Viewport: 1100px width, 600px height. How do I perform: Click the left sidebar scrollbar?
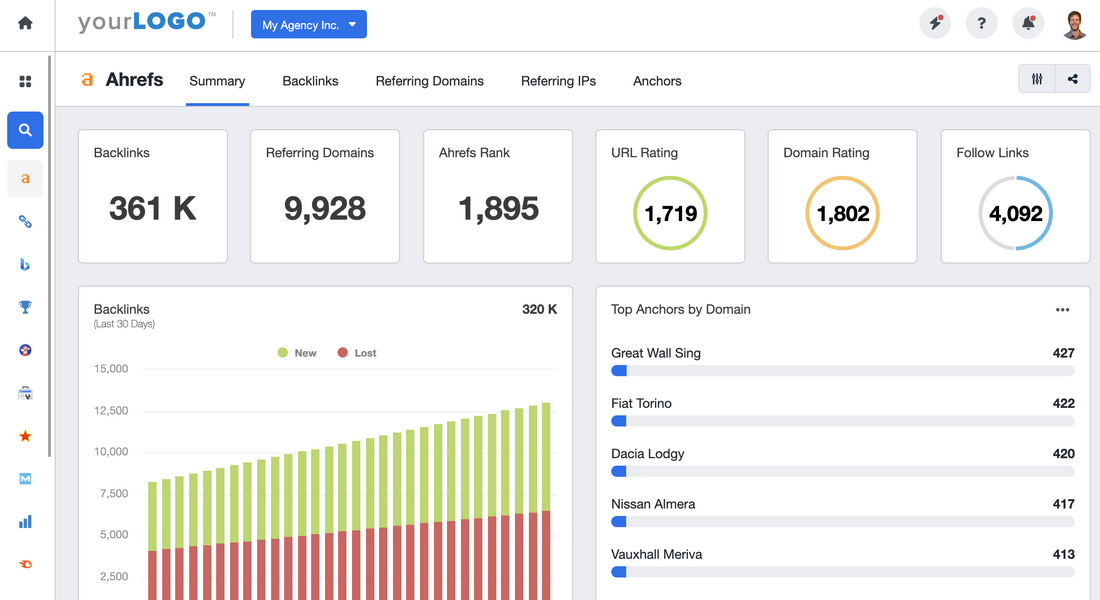click(50, 256)
